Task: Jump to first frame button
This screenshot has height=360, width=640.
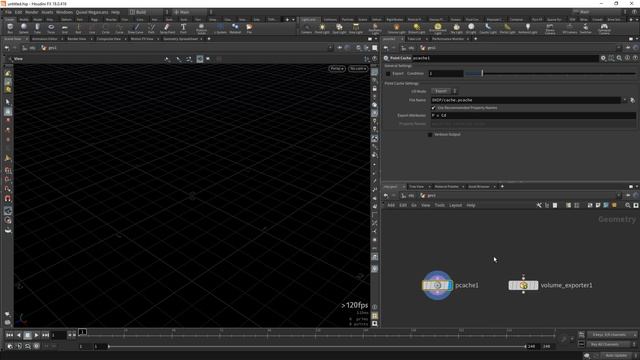Action: tap(9, 335)
